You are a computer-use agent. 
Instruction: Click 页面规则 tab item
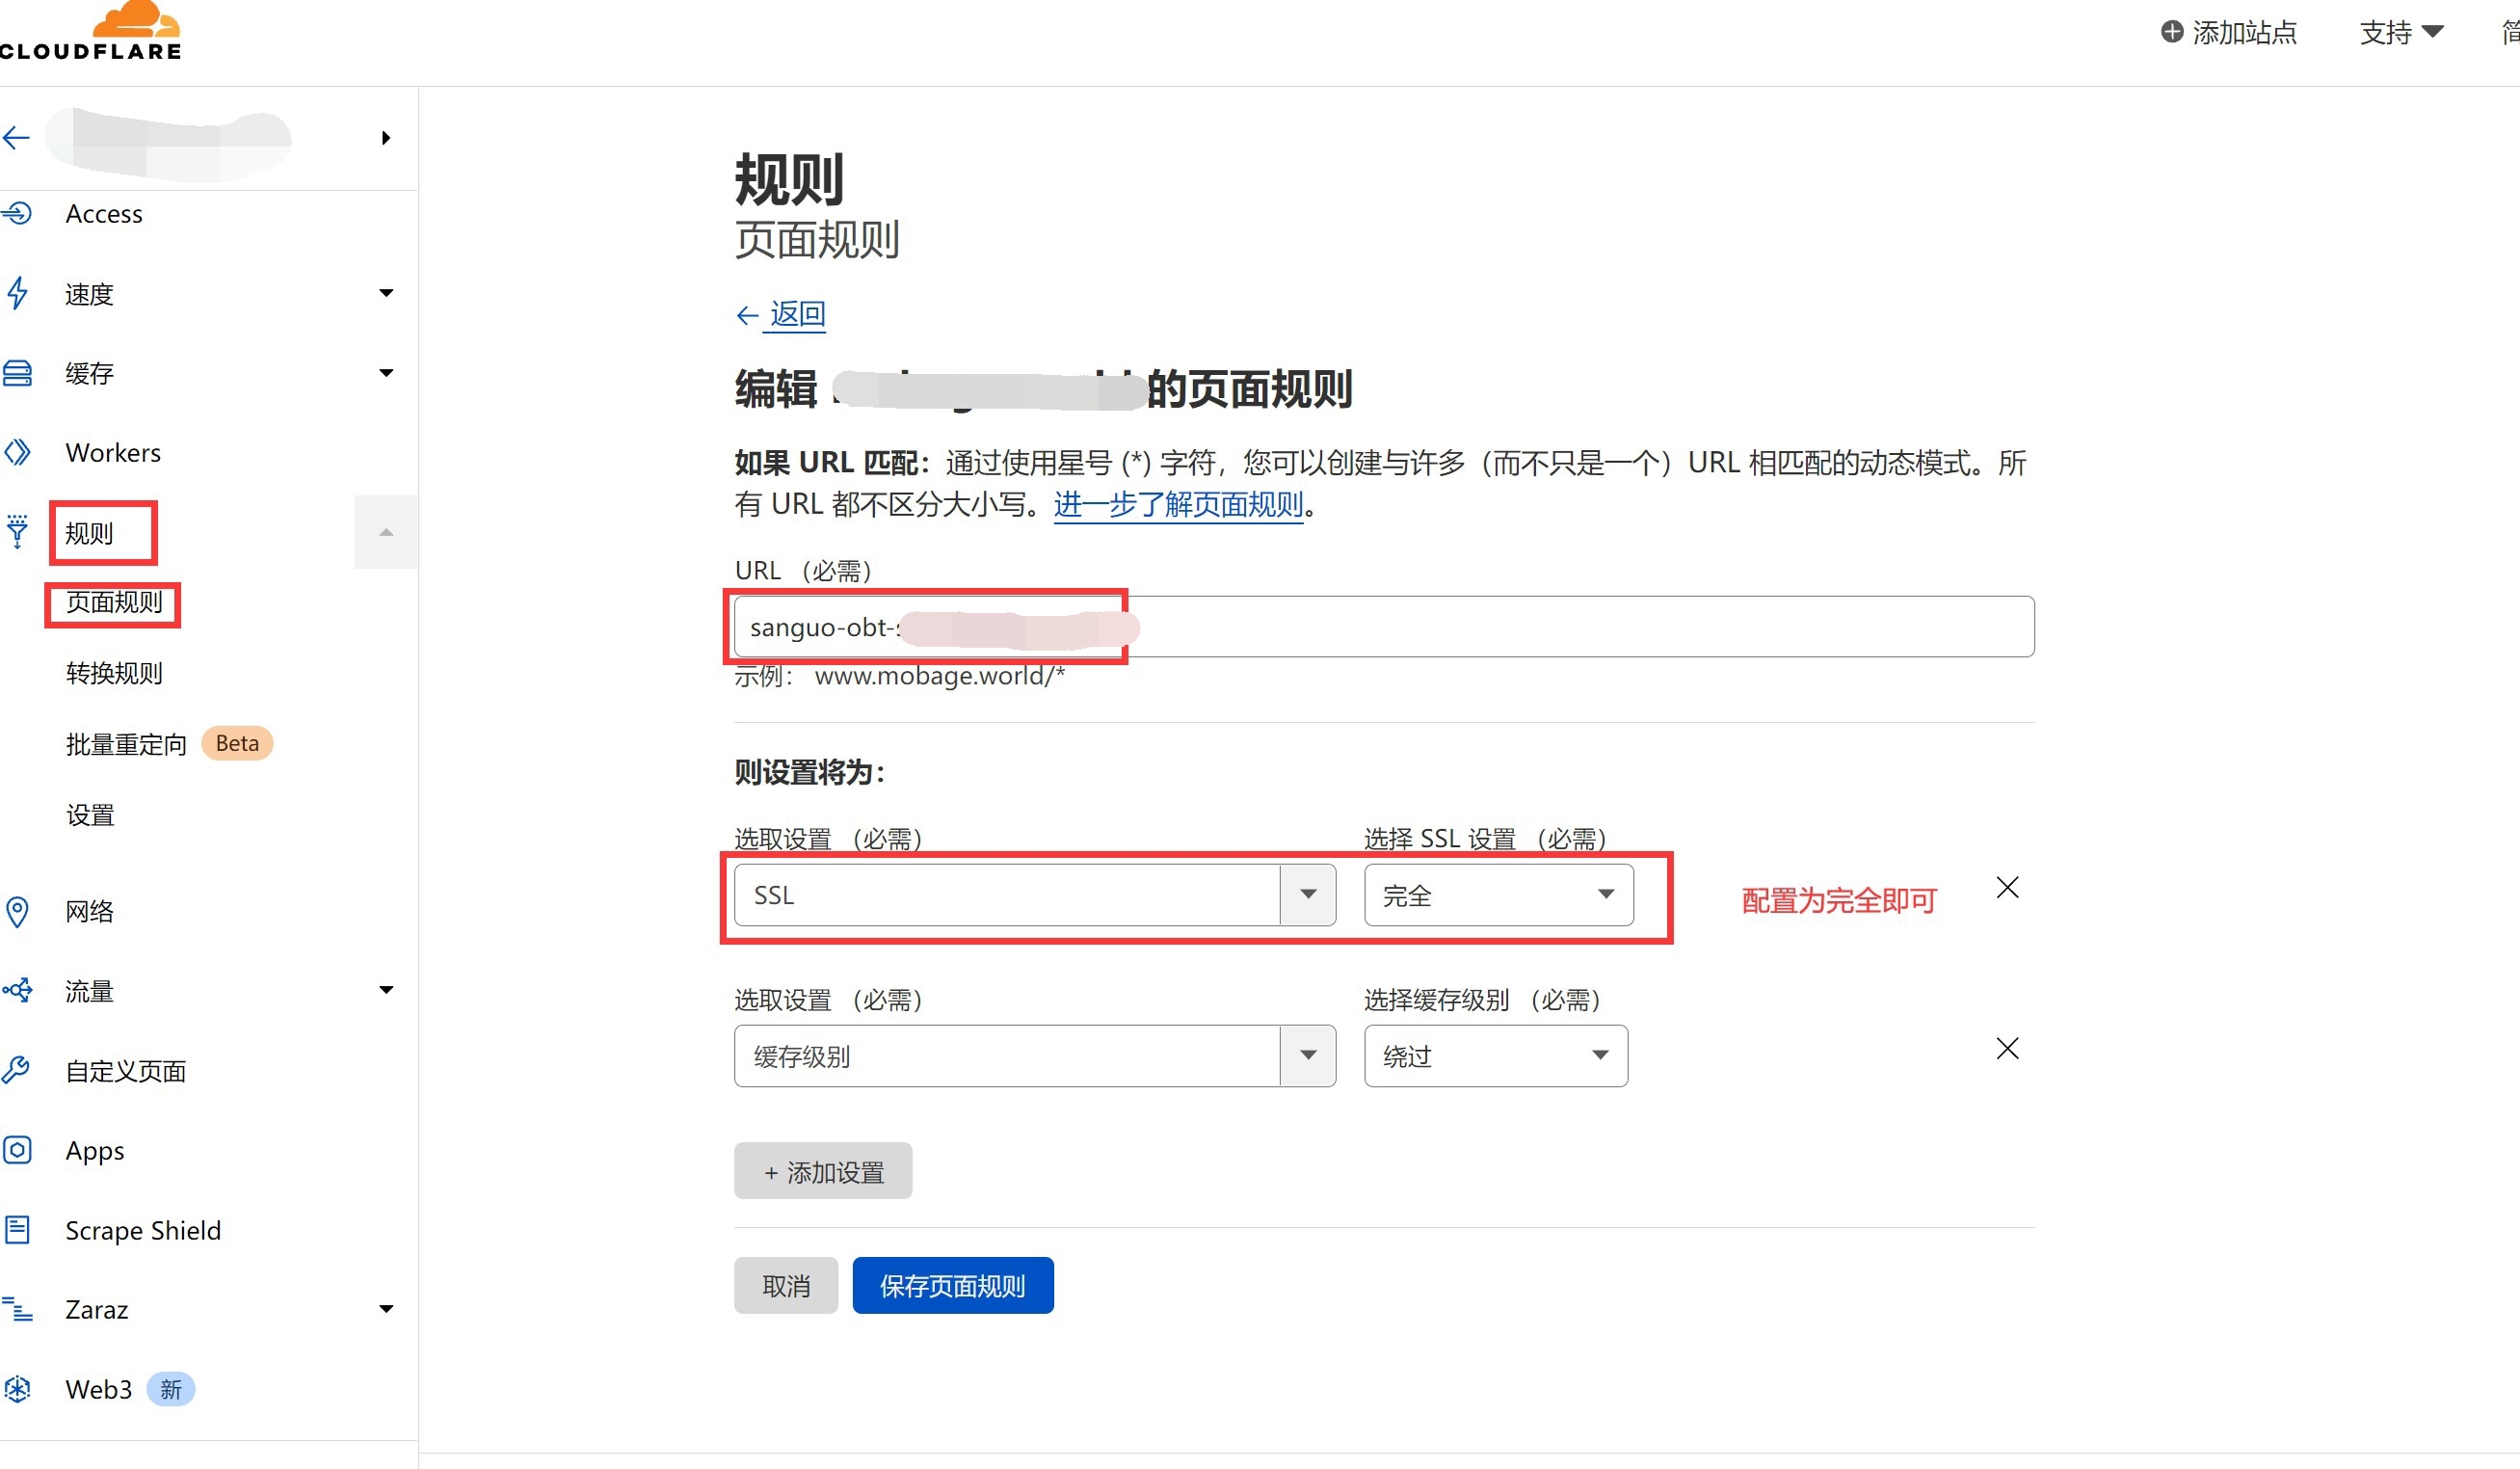[108, 601]
